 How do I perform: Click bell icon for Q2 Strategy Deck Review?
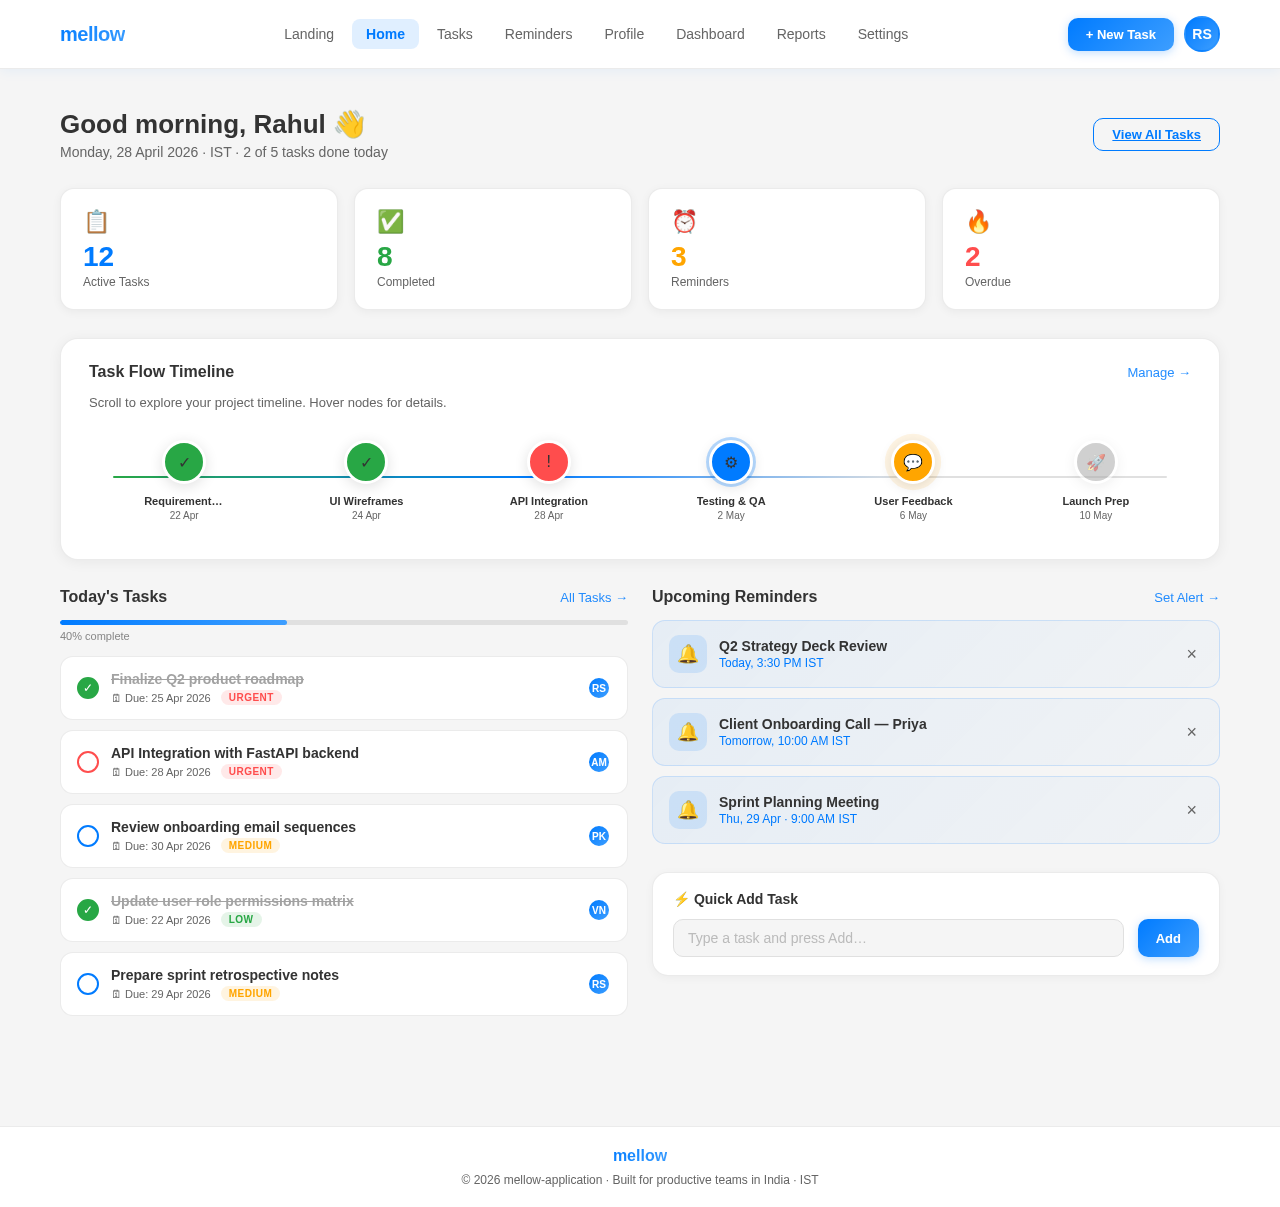pyautogui.click(x=688, y=654)
